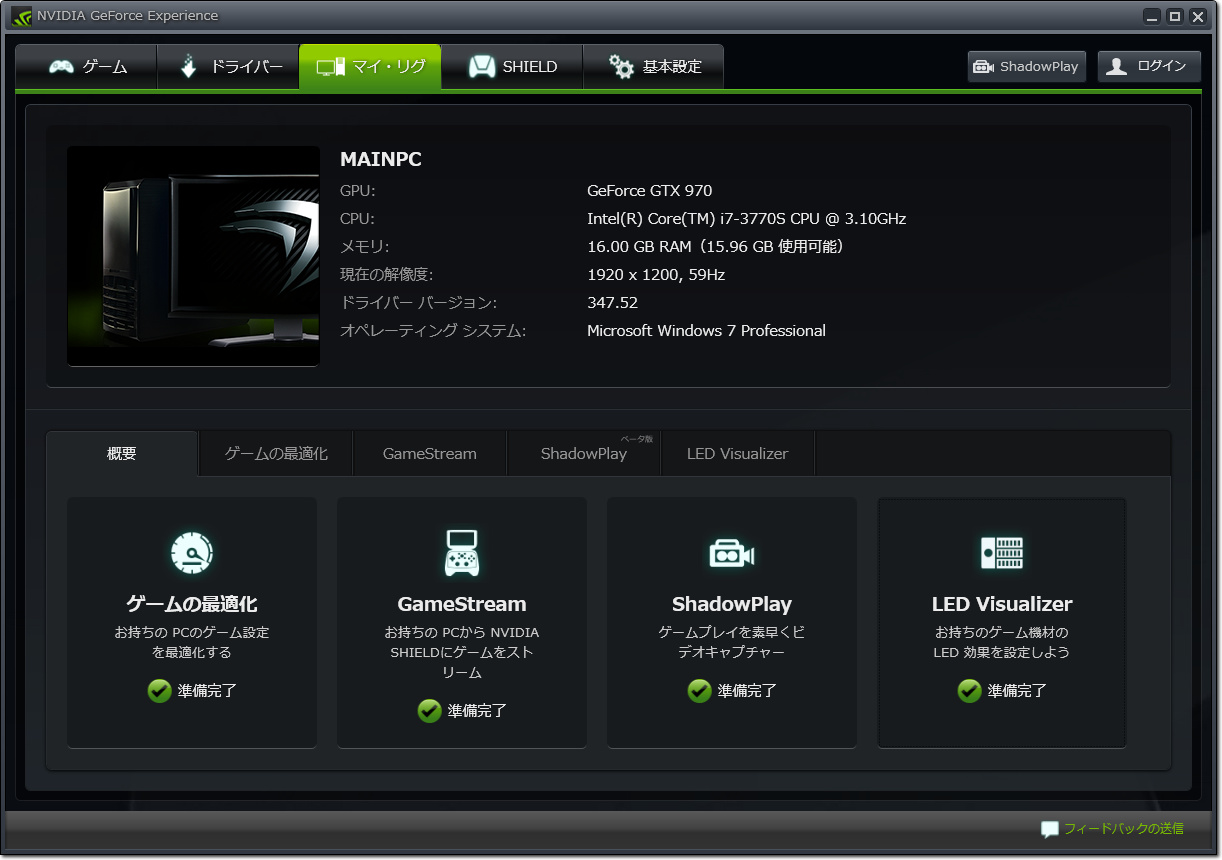Click the フィードバックの送信 link
The width and height of the screenshot is (1222, 860).
(x=1123, y=829)
